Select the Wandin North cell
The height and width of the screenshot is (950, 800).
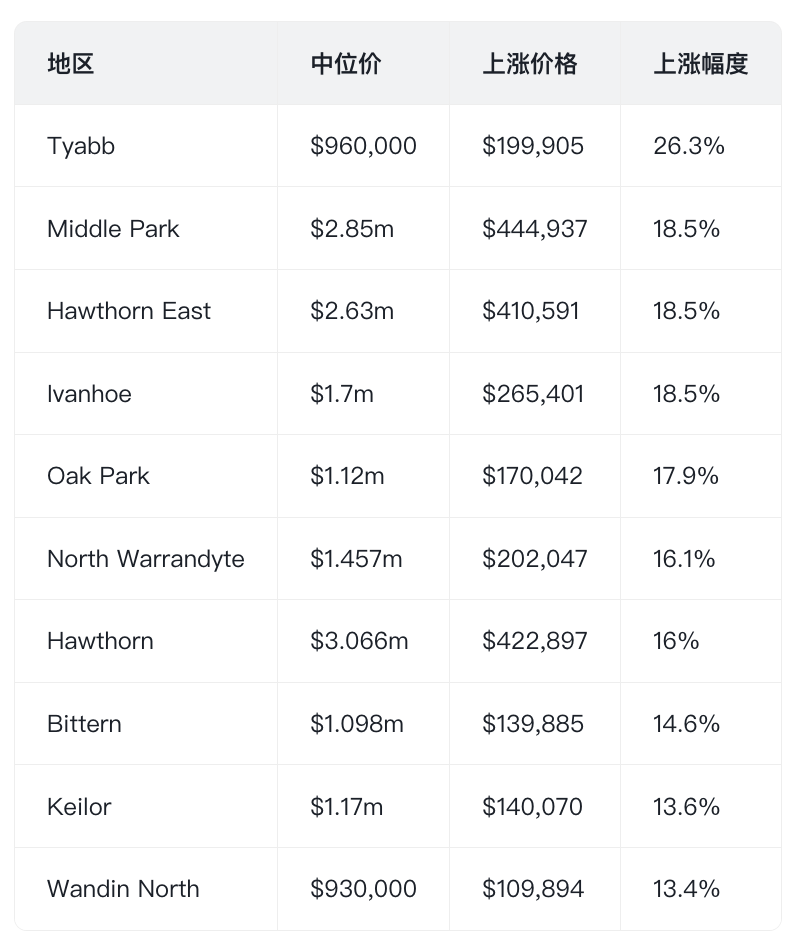[x=123, y=889]
